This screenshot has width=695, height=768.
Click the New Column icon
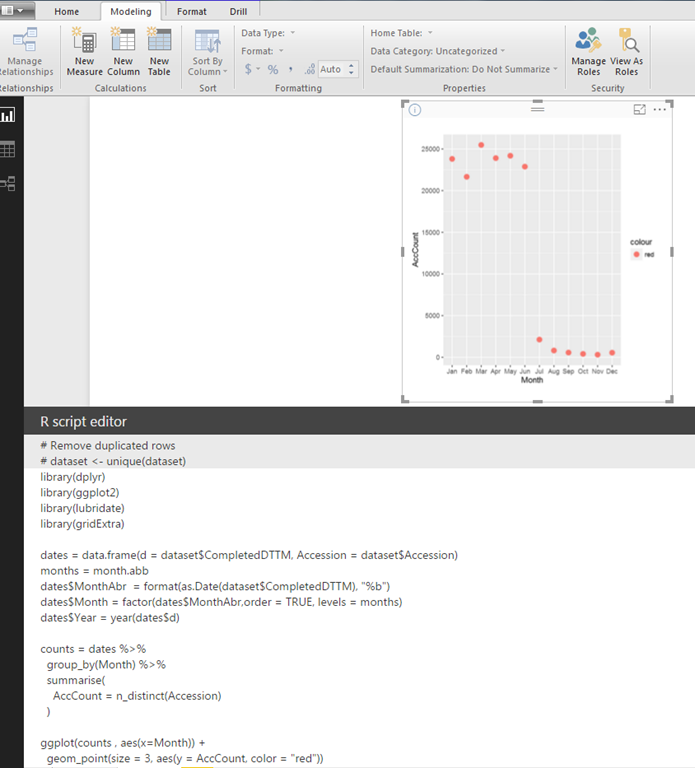click(123, 41)
